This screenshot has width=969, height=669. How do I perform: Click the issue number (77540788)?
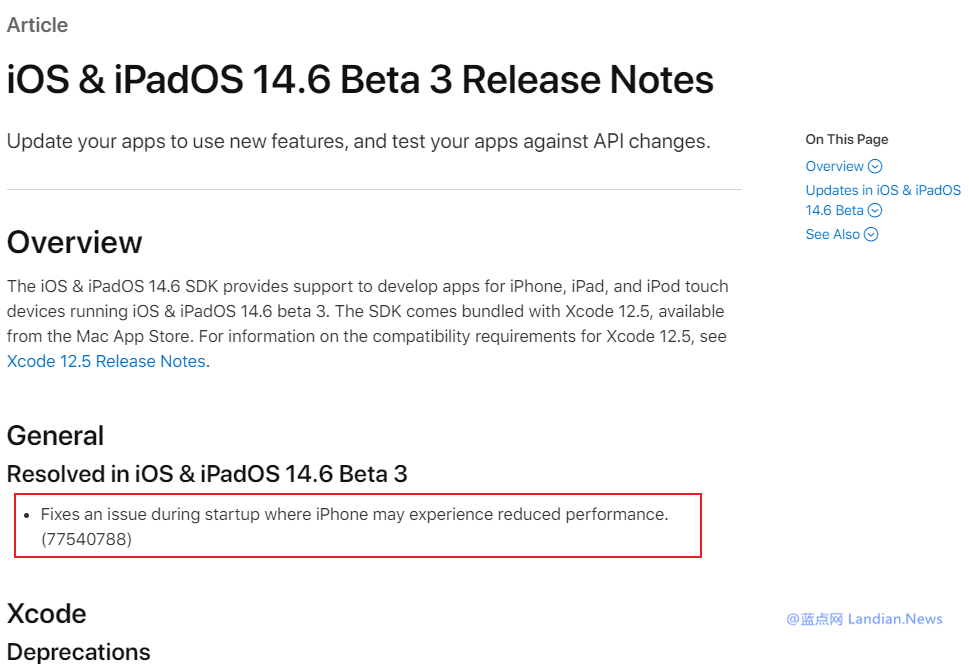[x=86, y=540]
